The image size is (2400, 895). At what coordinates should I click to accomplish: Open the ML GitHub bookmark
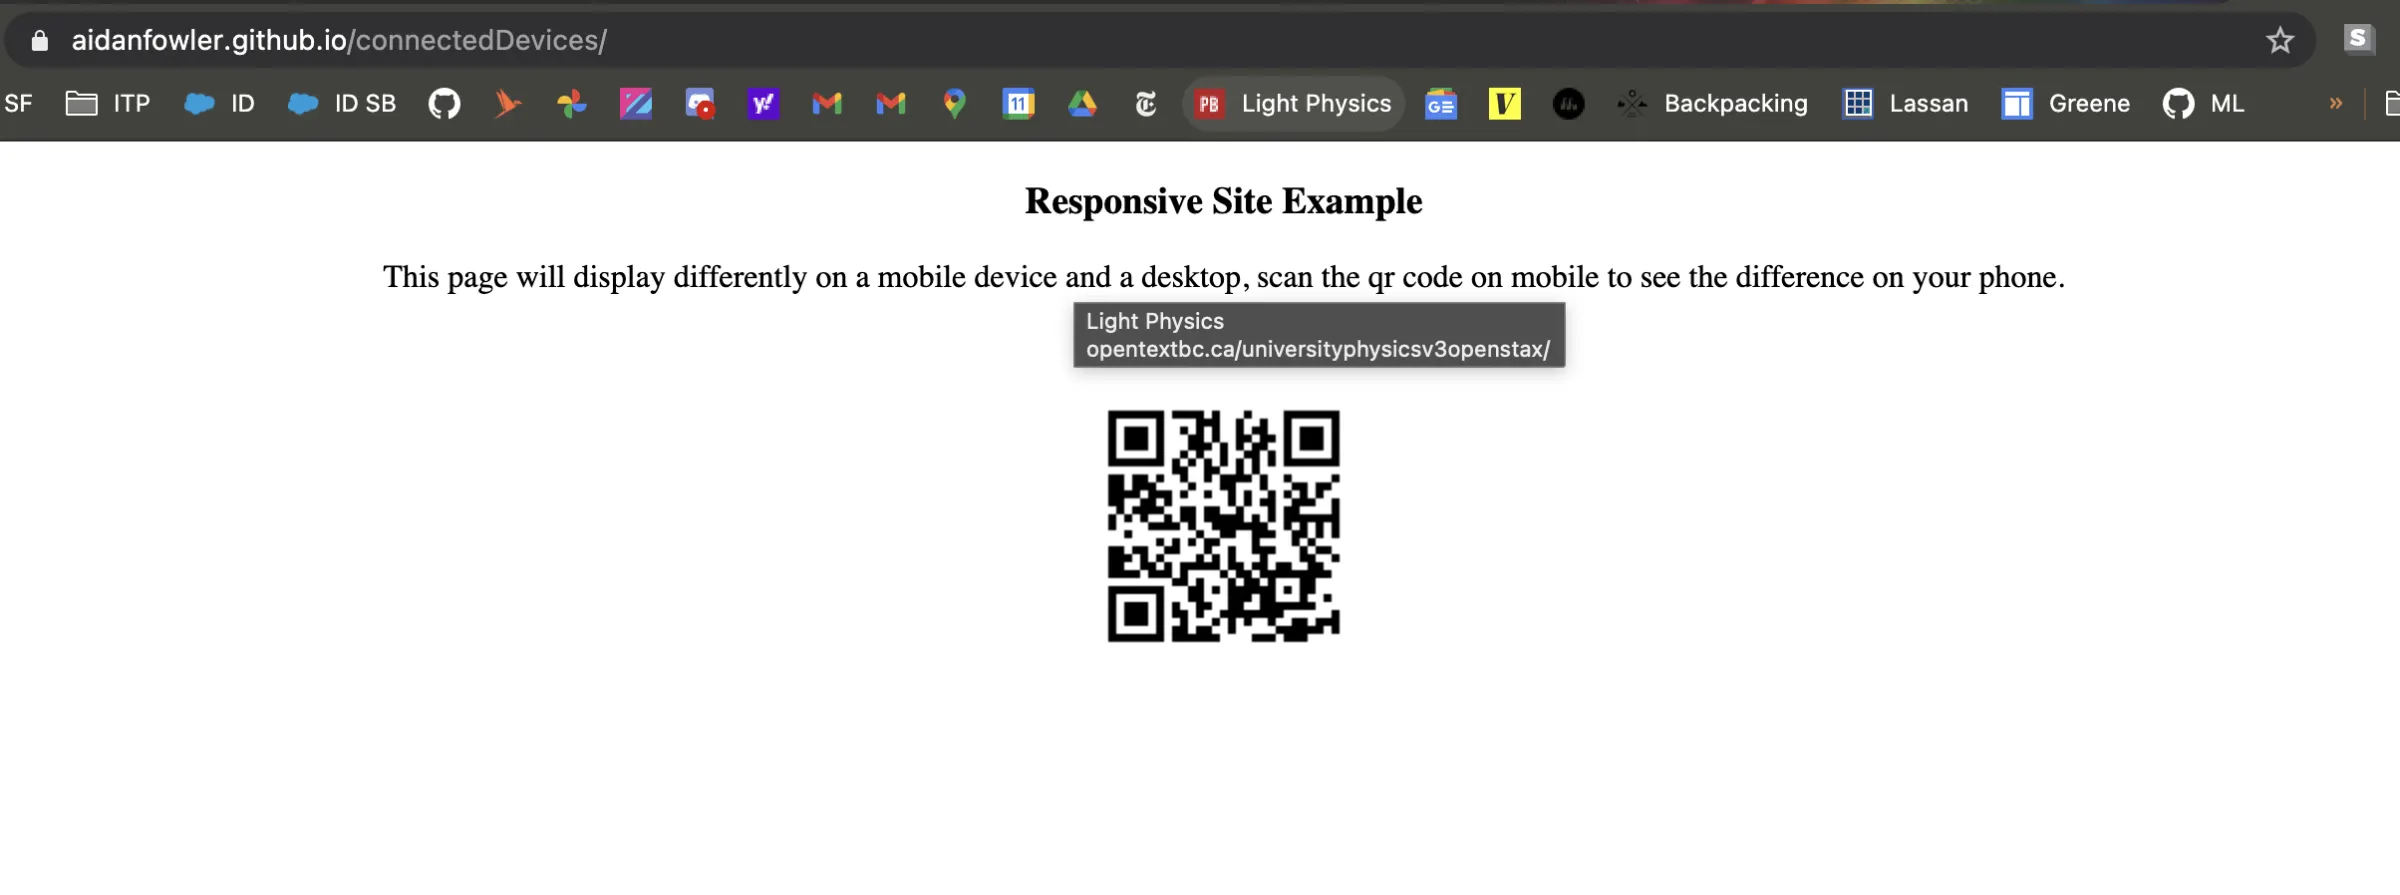(x=2203, y=103)
